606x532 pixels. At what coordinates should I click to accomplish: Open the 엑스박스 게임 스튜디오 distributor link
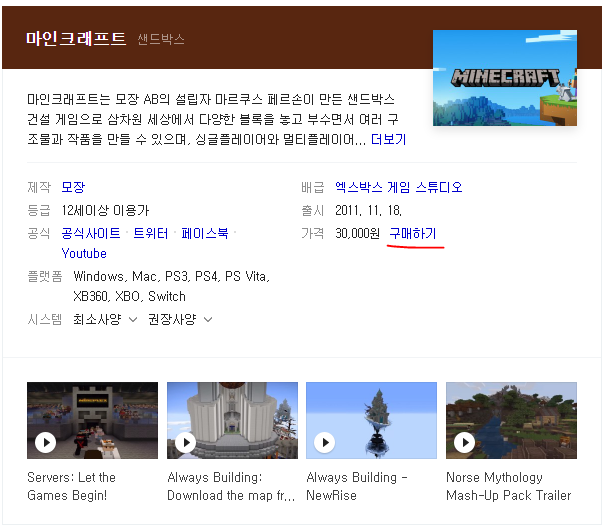point(398,187)
